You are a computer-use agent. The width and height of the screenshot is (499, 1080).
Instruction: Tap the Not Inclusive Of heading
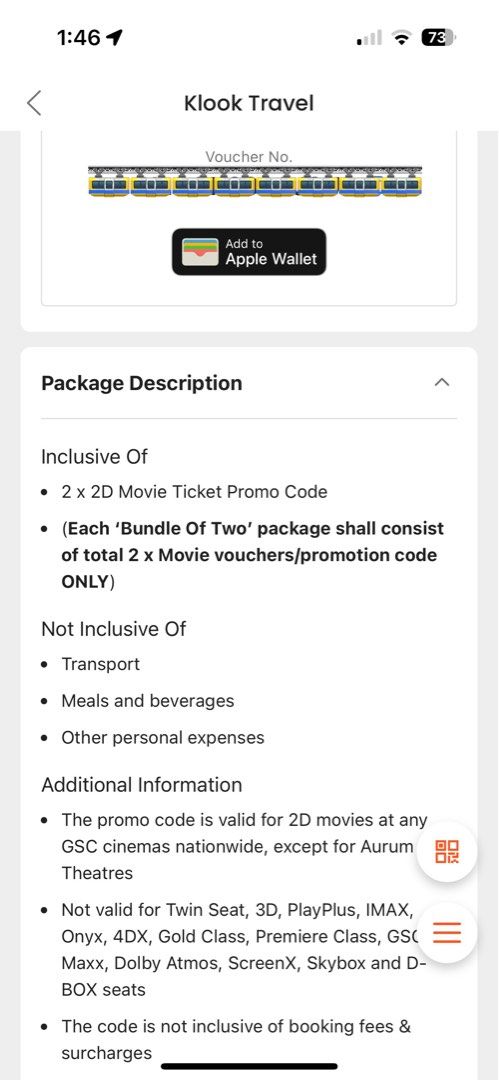click(x=114, y=629)
